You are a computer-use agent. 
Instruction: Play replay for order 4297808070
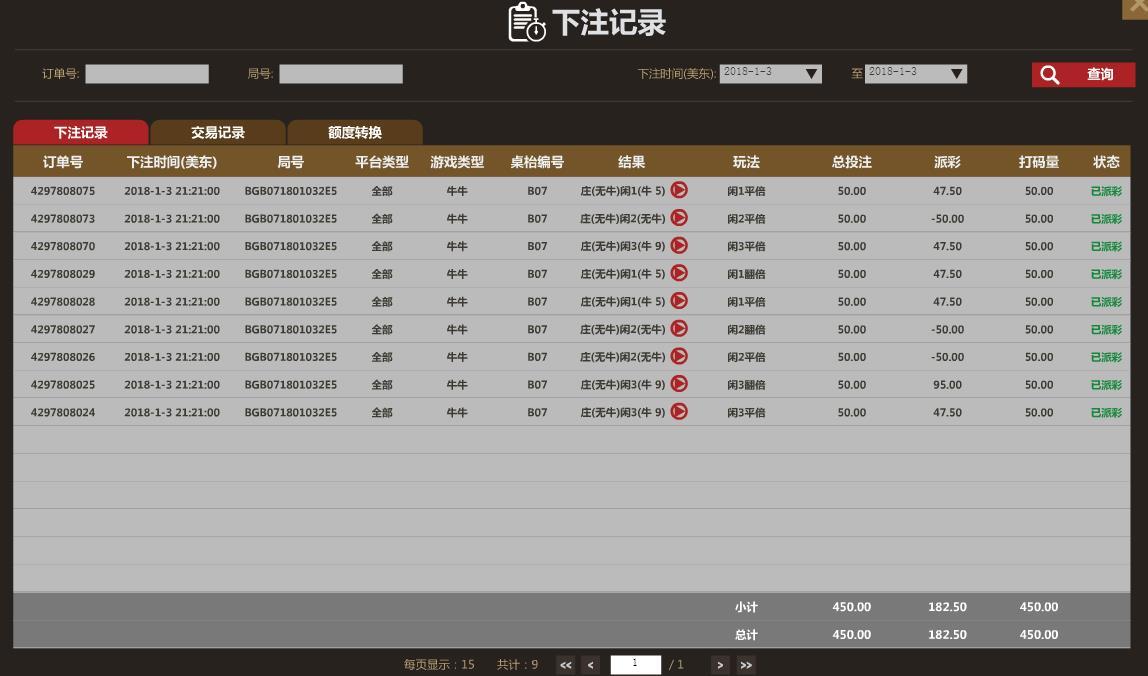point(679,246)
